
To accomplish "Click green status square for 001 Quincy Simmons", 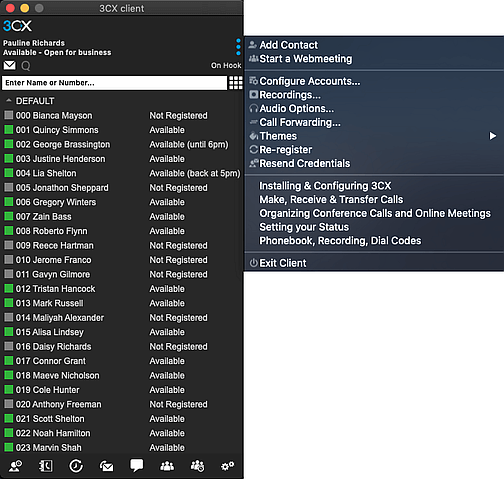I will [x=9, y=129].
